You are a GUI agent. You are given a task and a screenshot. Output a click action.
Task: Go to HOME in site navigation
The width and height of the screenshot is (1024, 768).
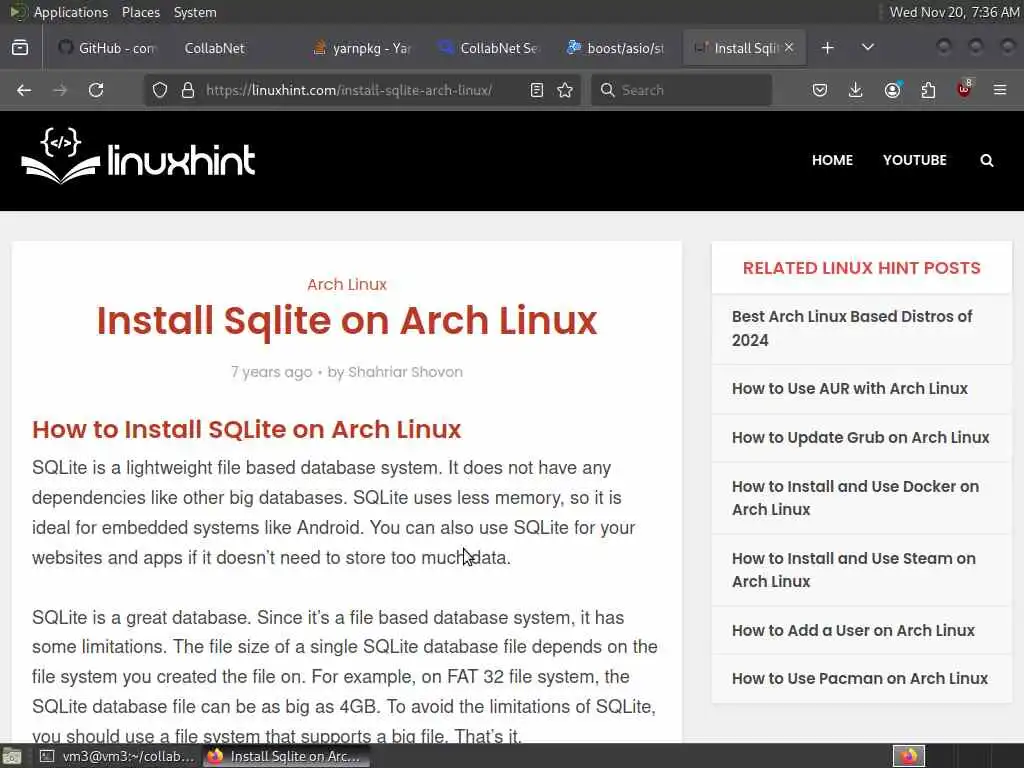pyautogui.click(x=832, y=160)
